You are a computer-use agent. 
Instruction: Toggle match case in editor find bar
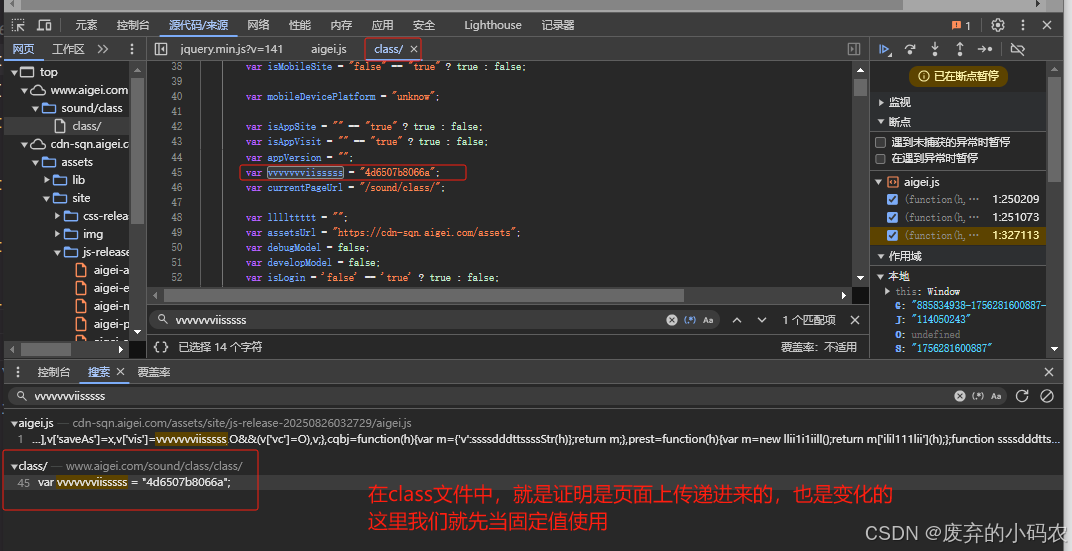[x=708, y=320]
